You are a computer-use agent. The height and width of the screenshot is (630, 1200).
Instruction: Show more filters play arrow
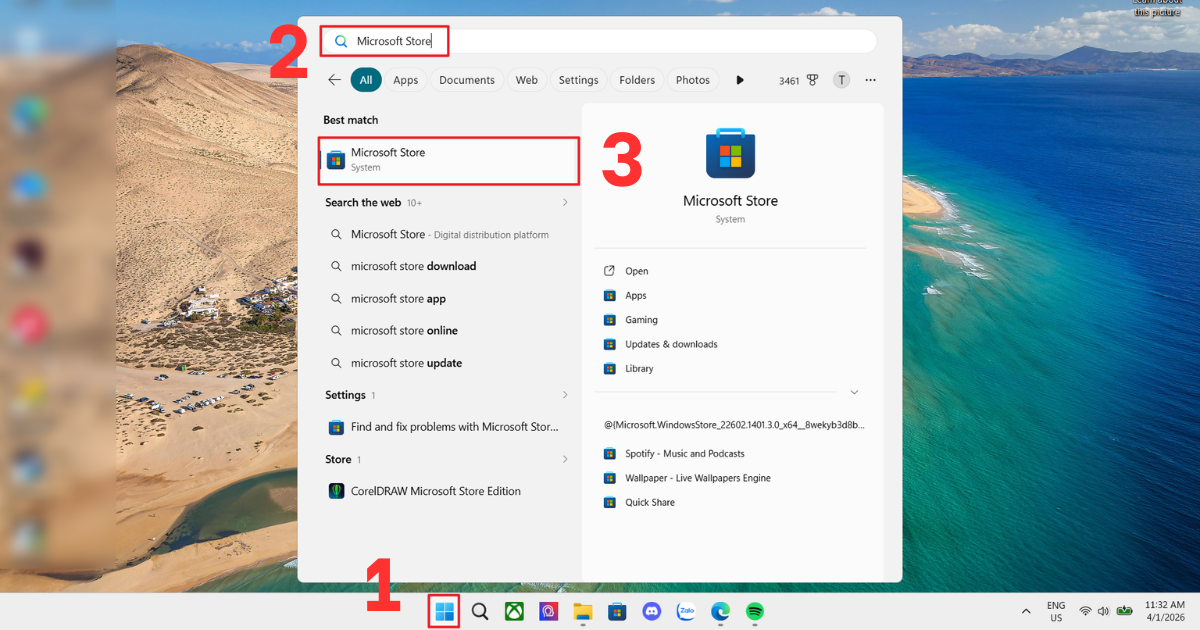pyautogui.click(x=740, y=80)
